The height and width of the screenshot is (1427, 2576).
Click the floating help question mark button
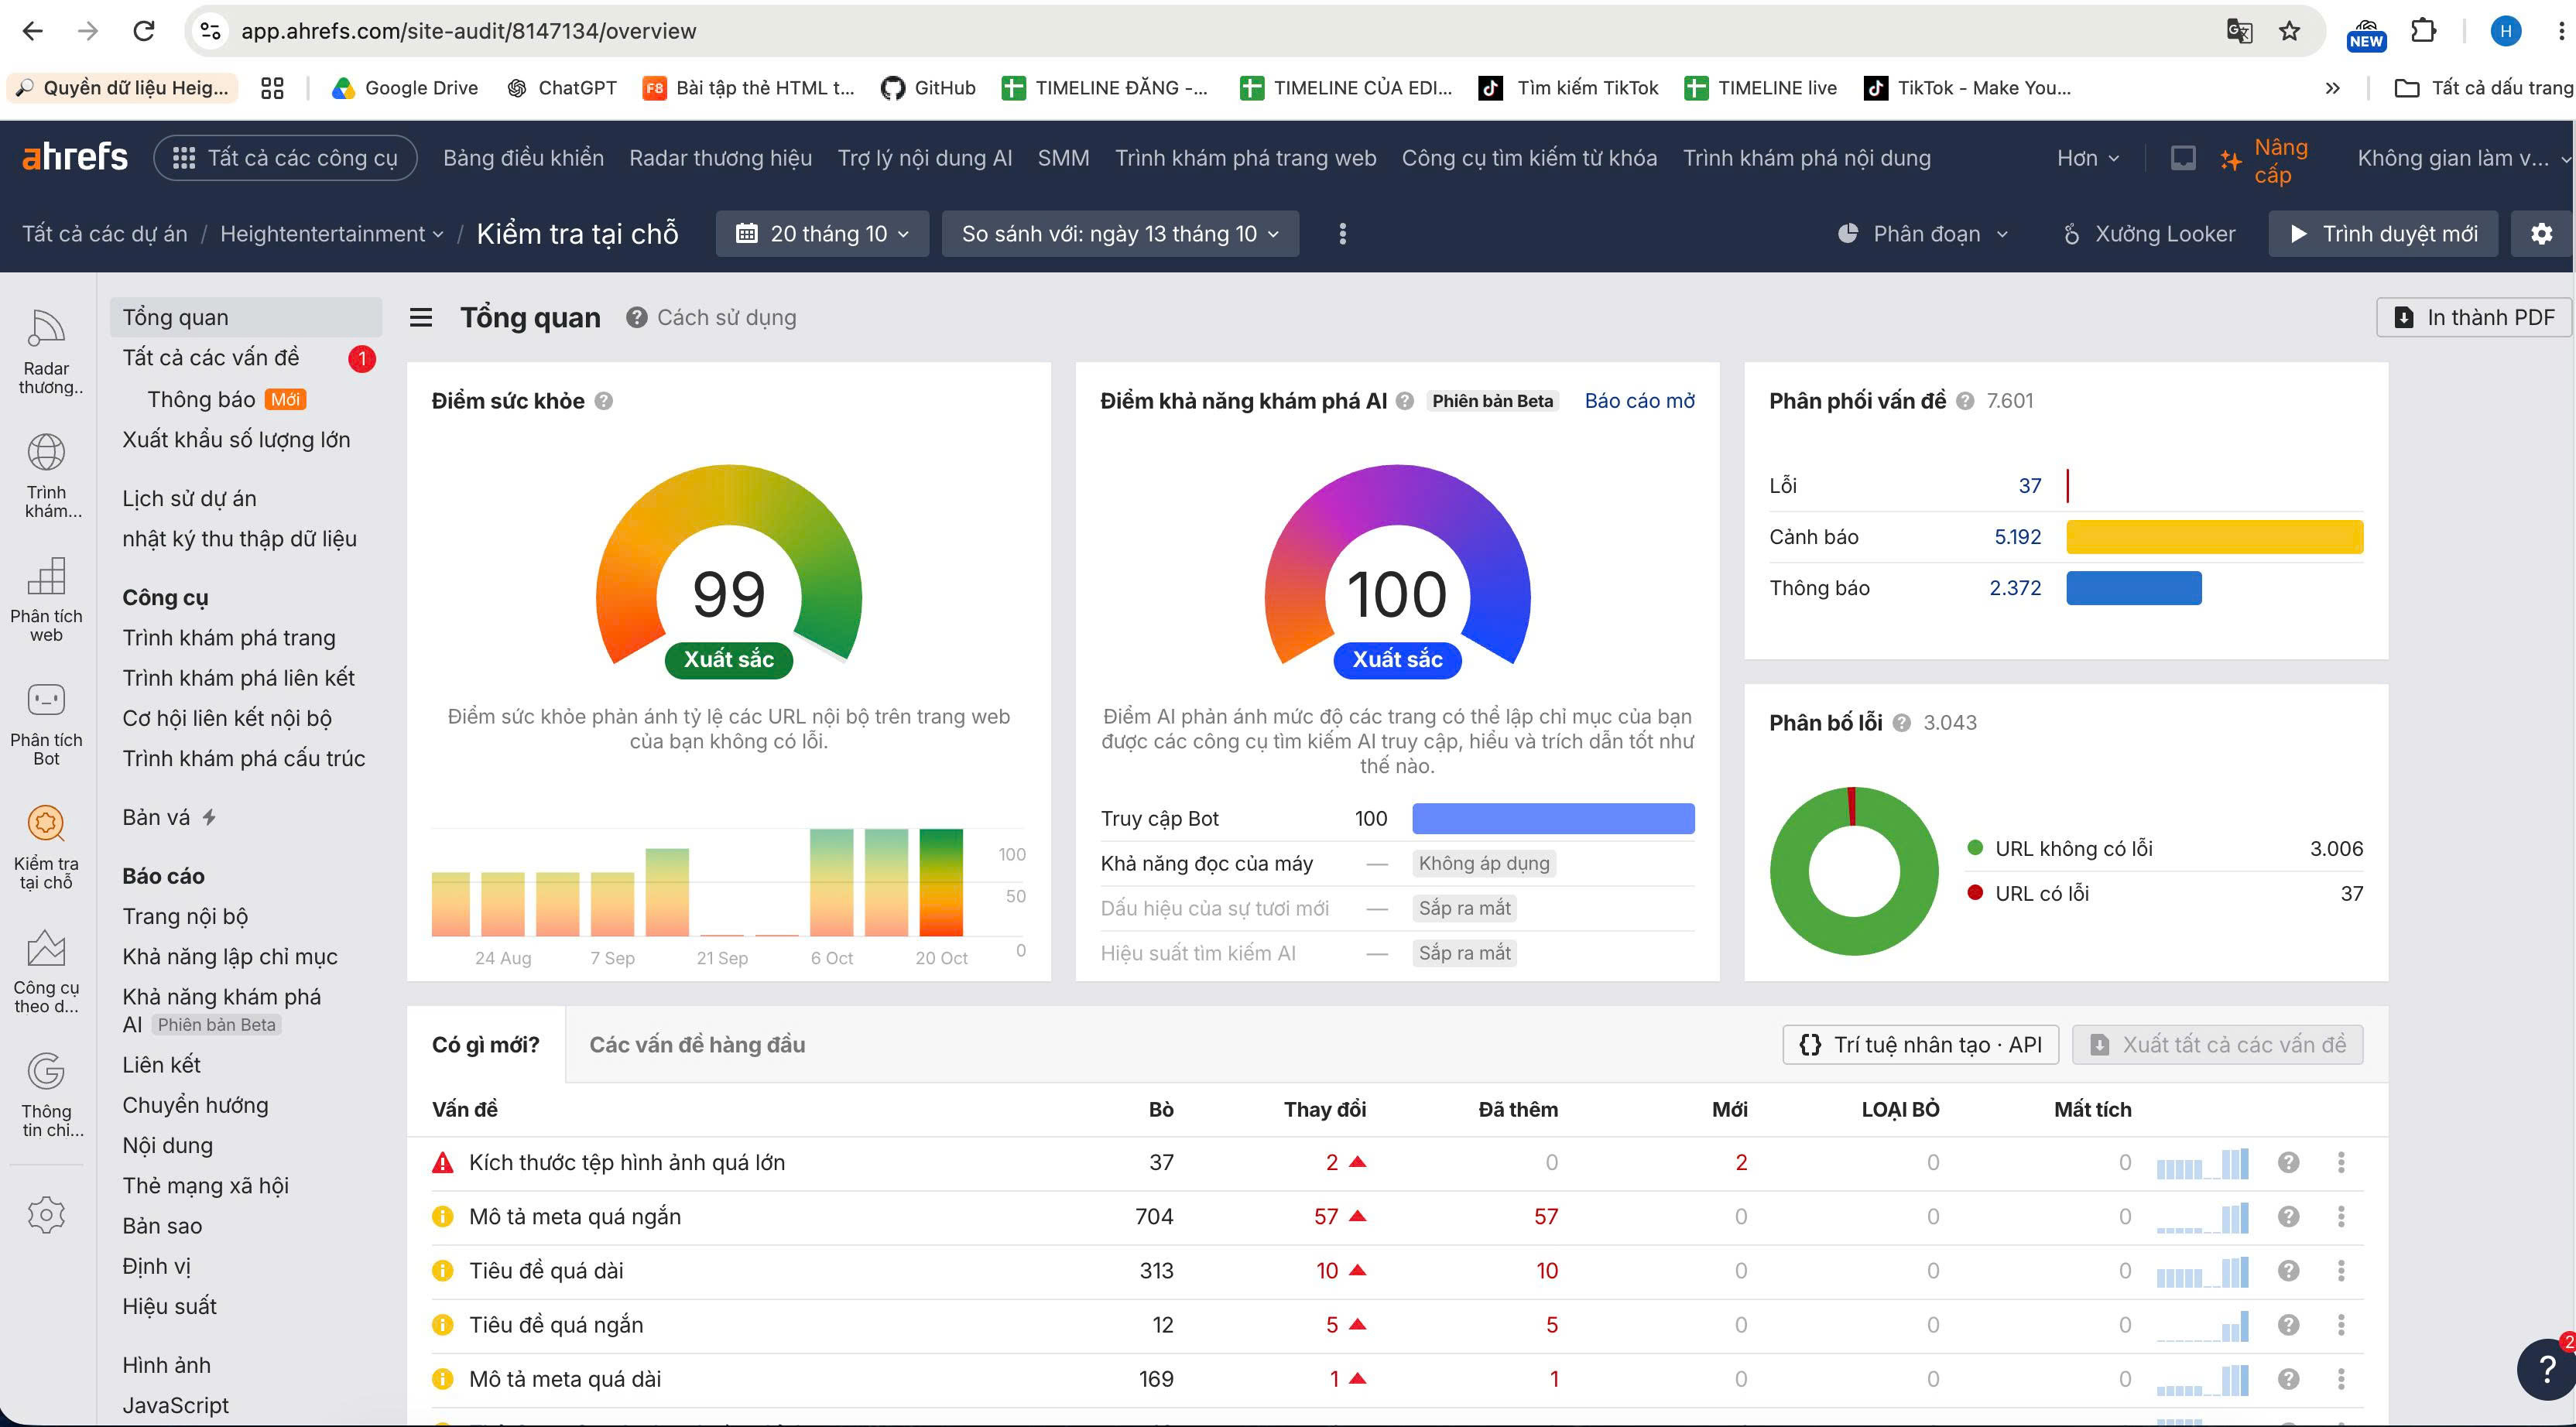point(2546,1369)
